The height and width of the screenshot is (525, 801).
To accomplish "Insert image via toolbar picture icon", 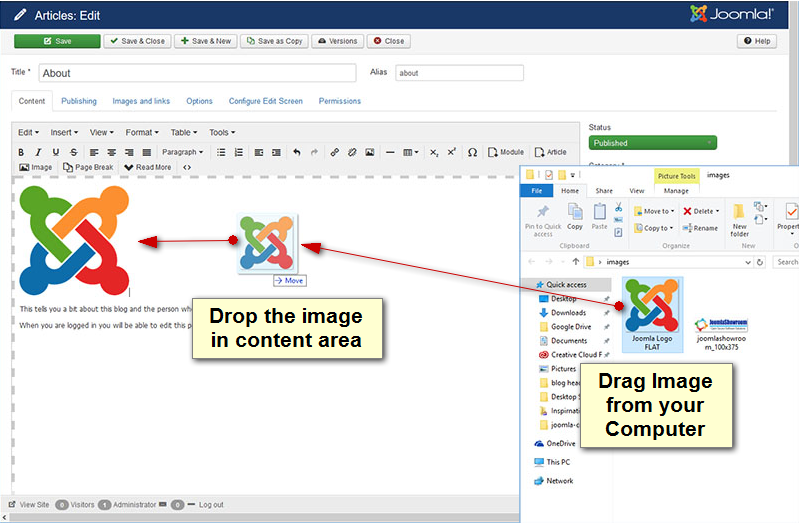I will [370, 152].
